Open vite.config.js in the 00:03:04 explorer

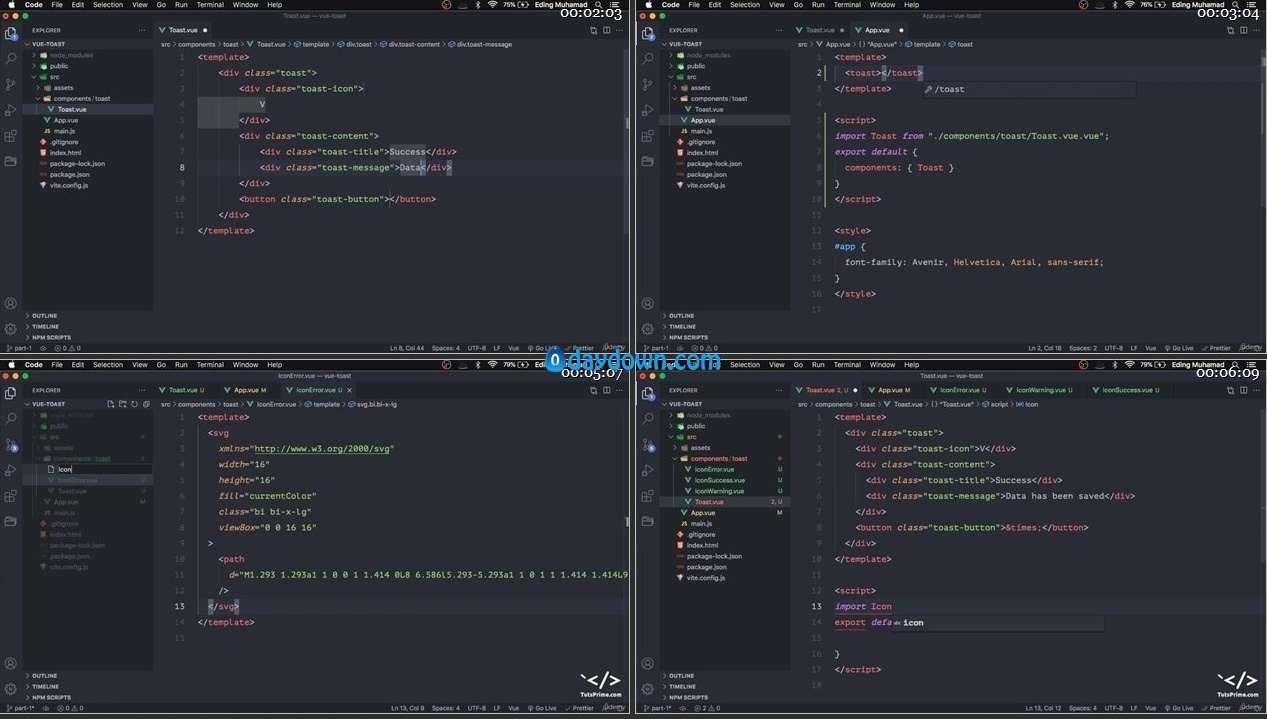pyautogui.click(x=707, y=185)
